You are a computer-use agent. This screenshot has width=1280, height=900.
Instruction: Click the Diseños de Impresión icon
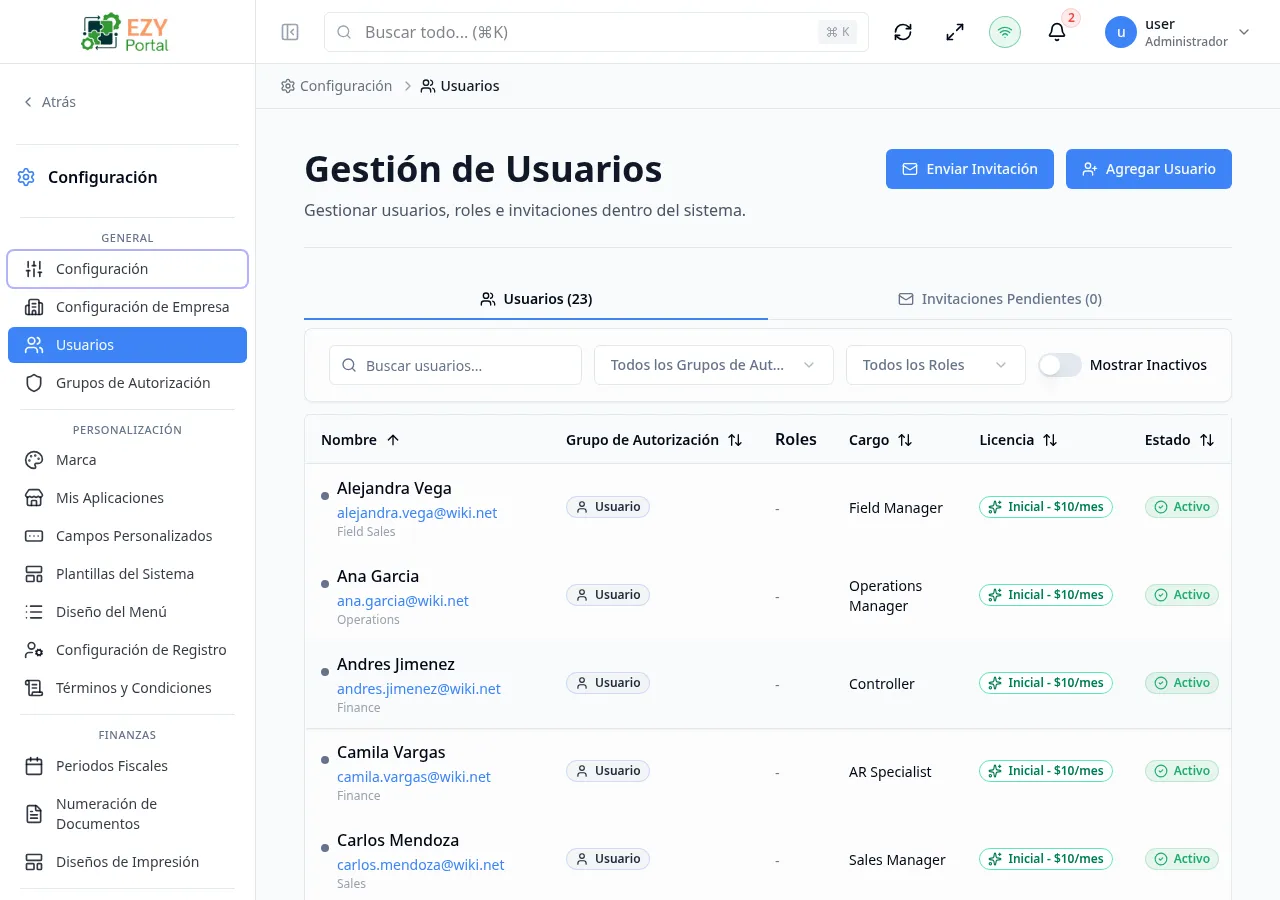[34, 862]
